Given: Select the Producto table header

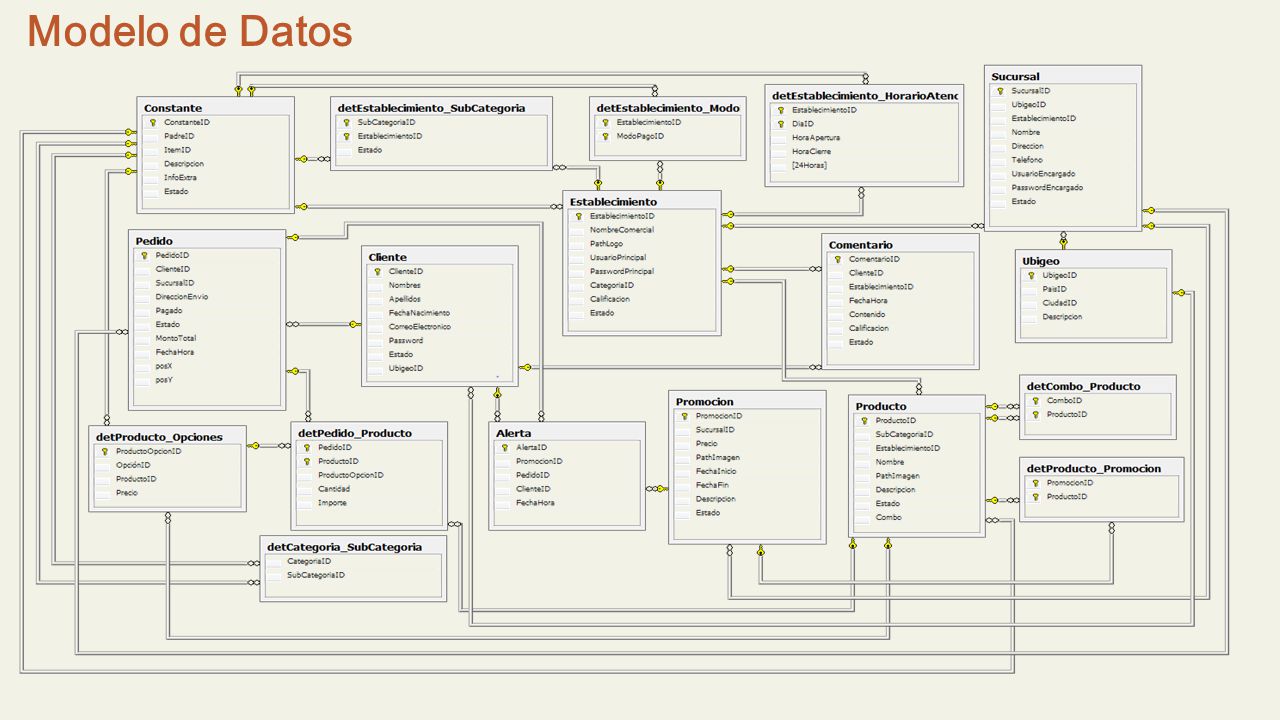Looking at the screenshot, I should click(881, 406).
